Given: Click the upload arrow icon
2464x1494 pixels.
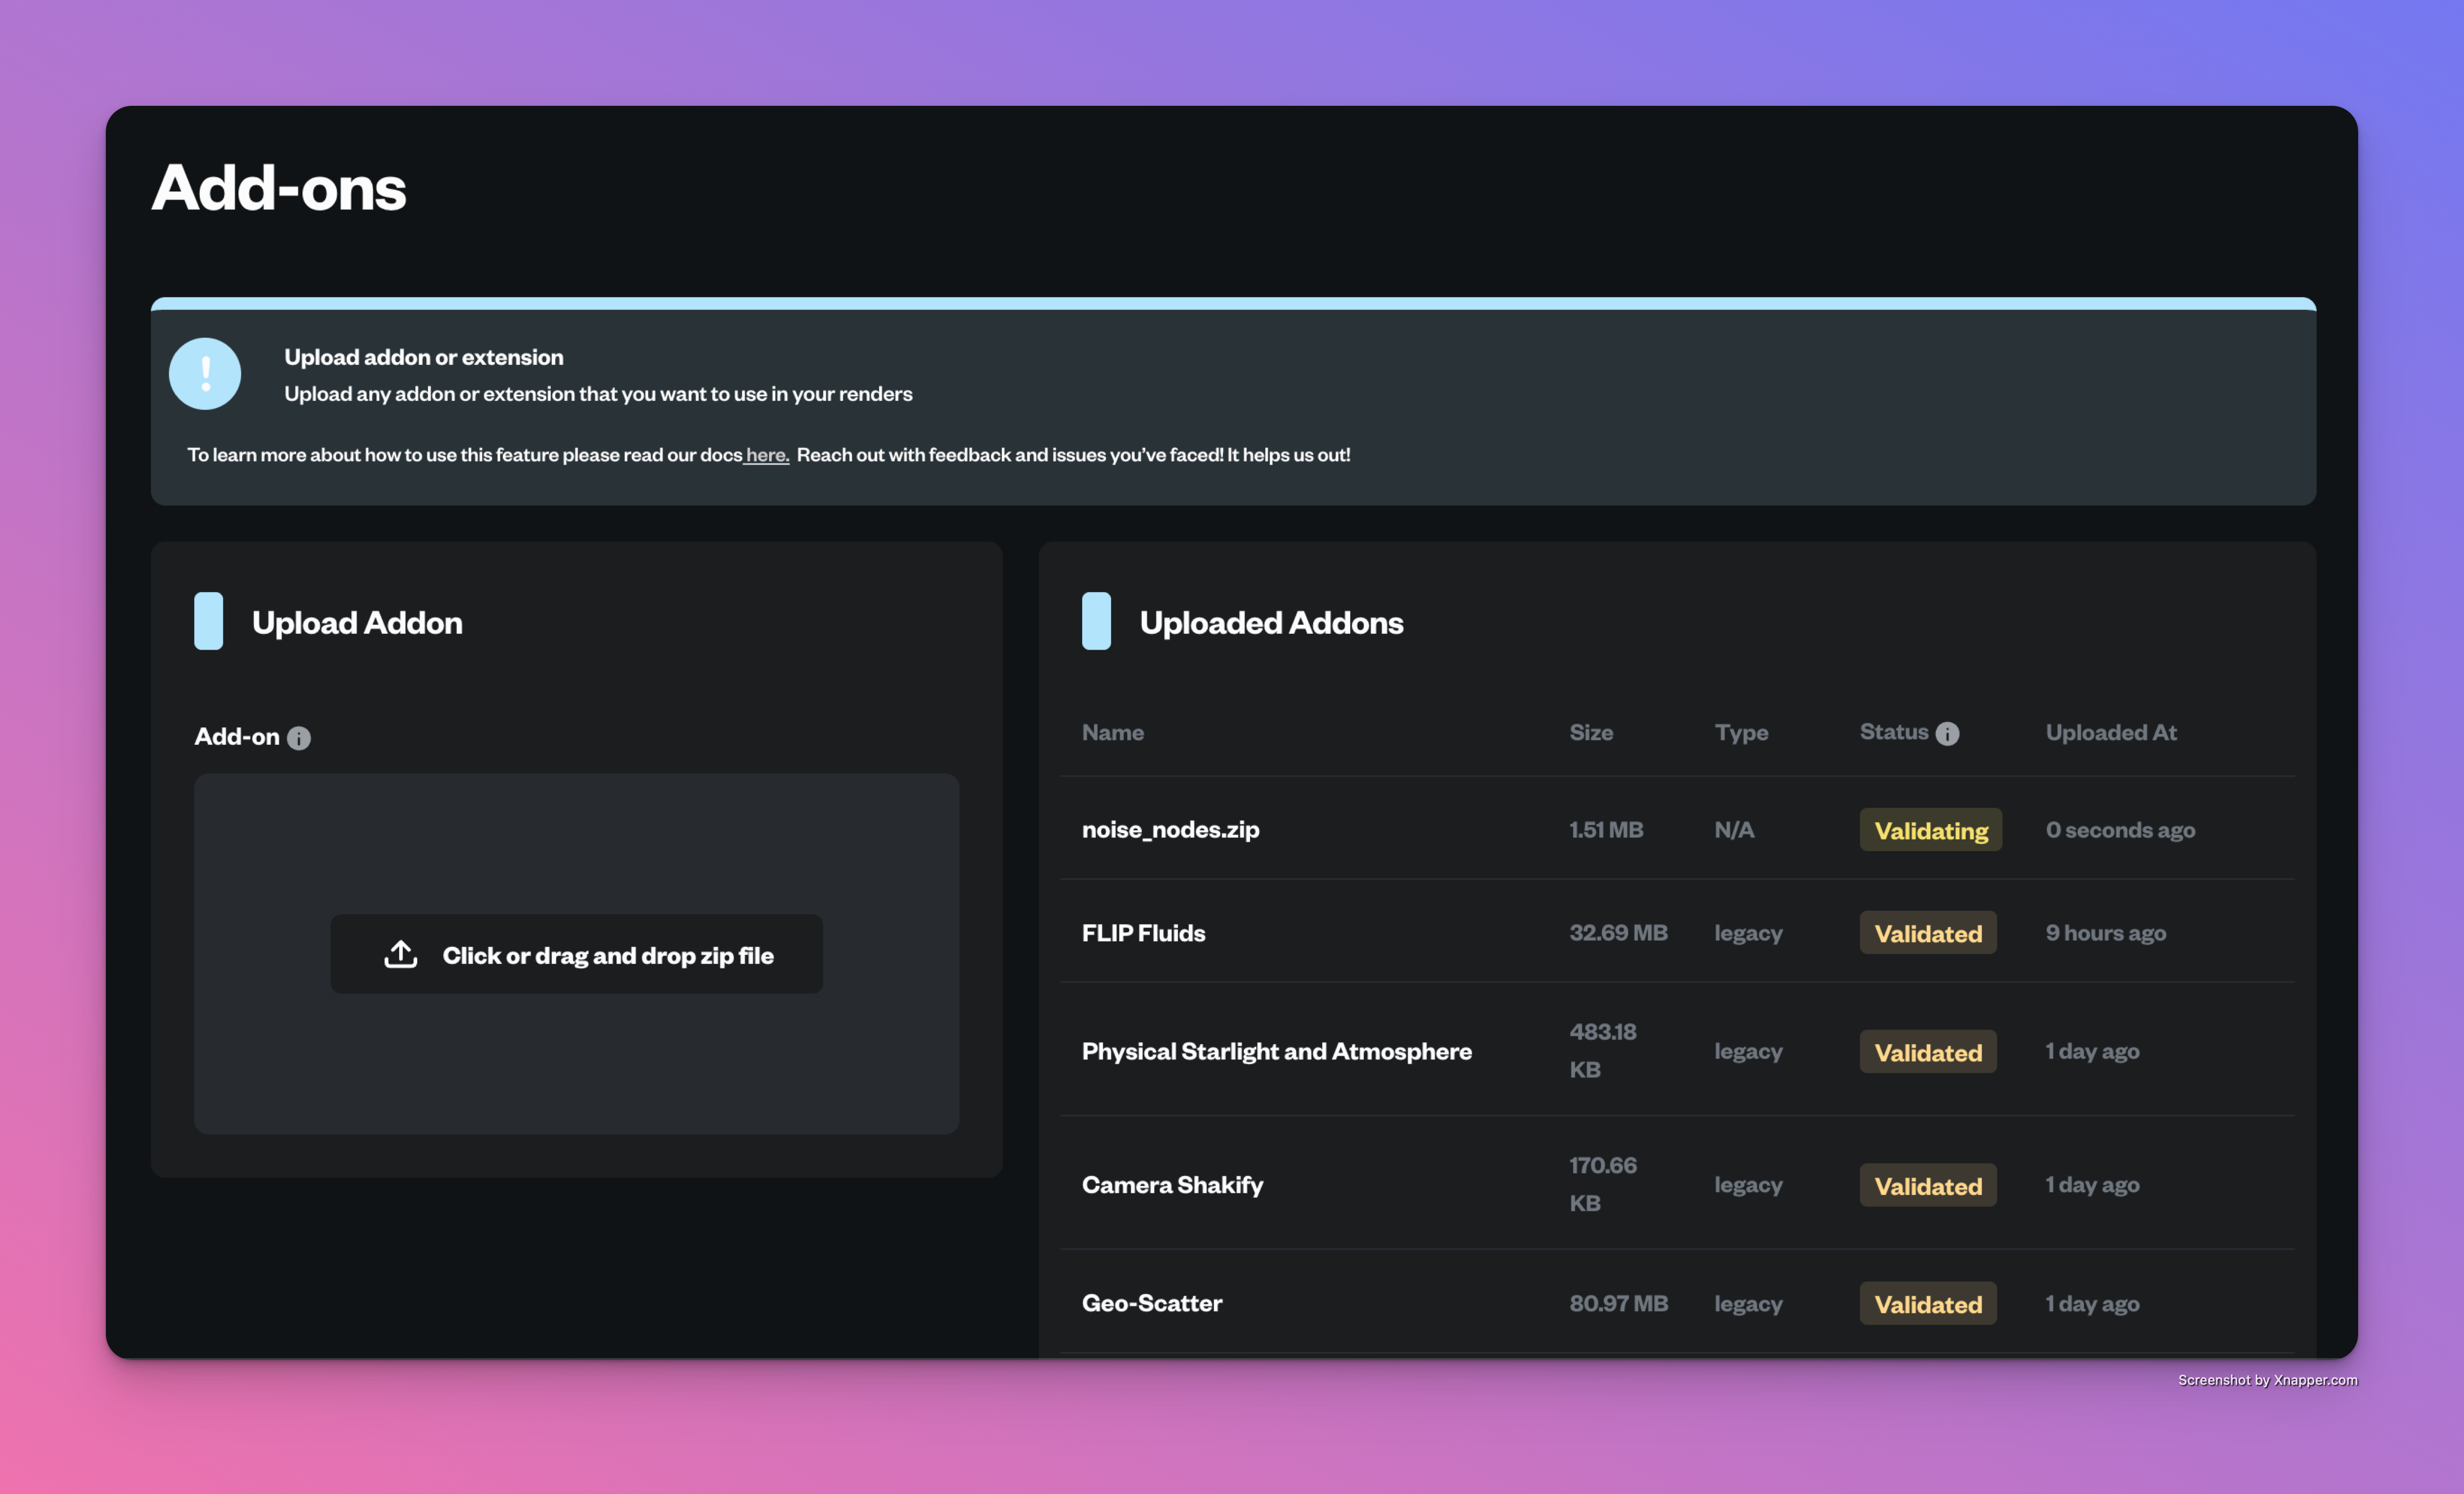Looking at the screenshot, I should 401,954.
